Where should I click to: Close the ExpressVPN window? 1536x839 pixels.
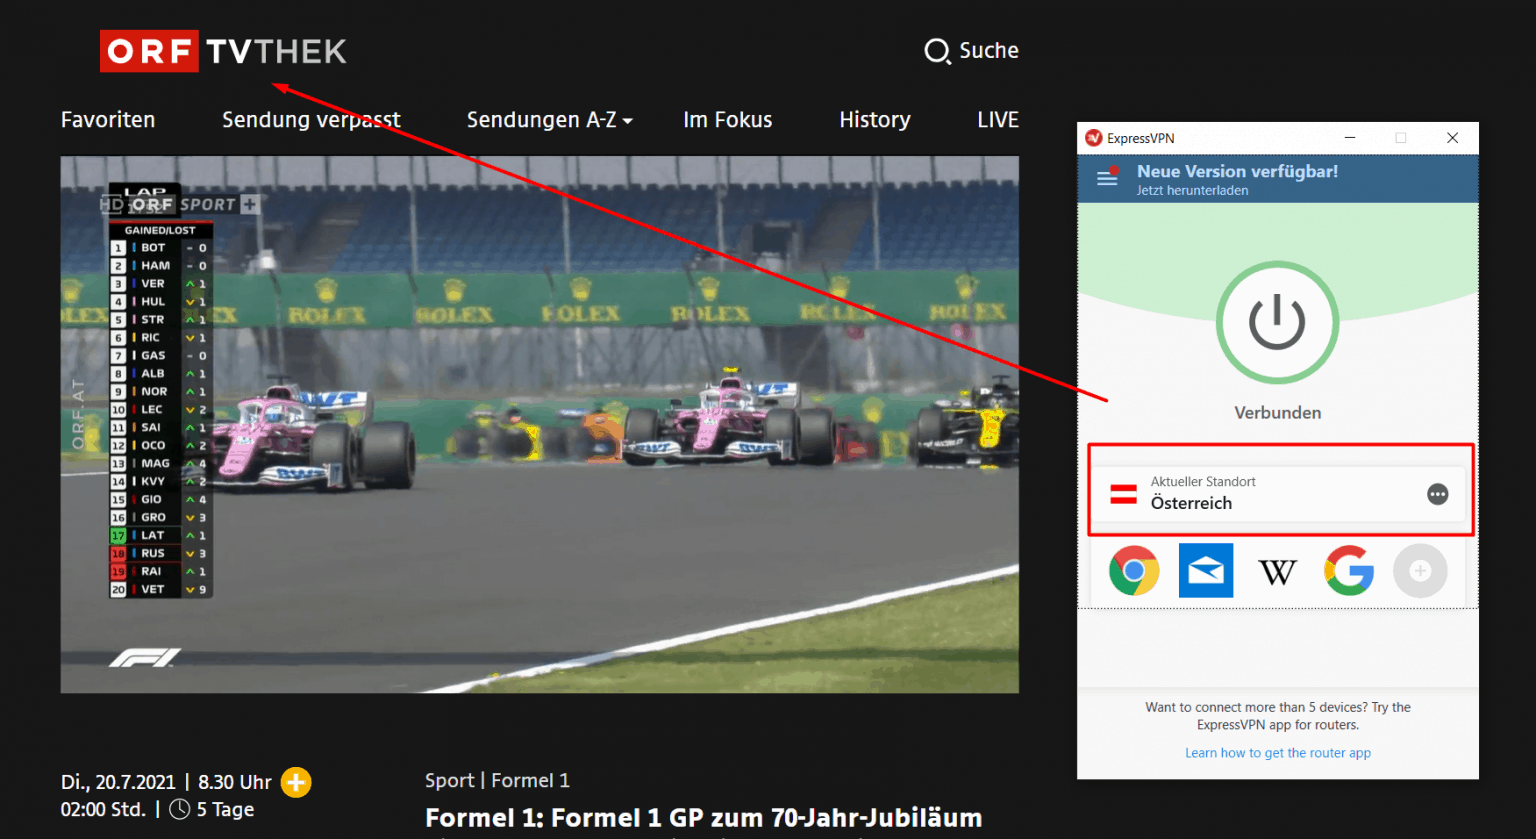coord(1452,138)
